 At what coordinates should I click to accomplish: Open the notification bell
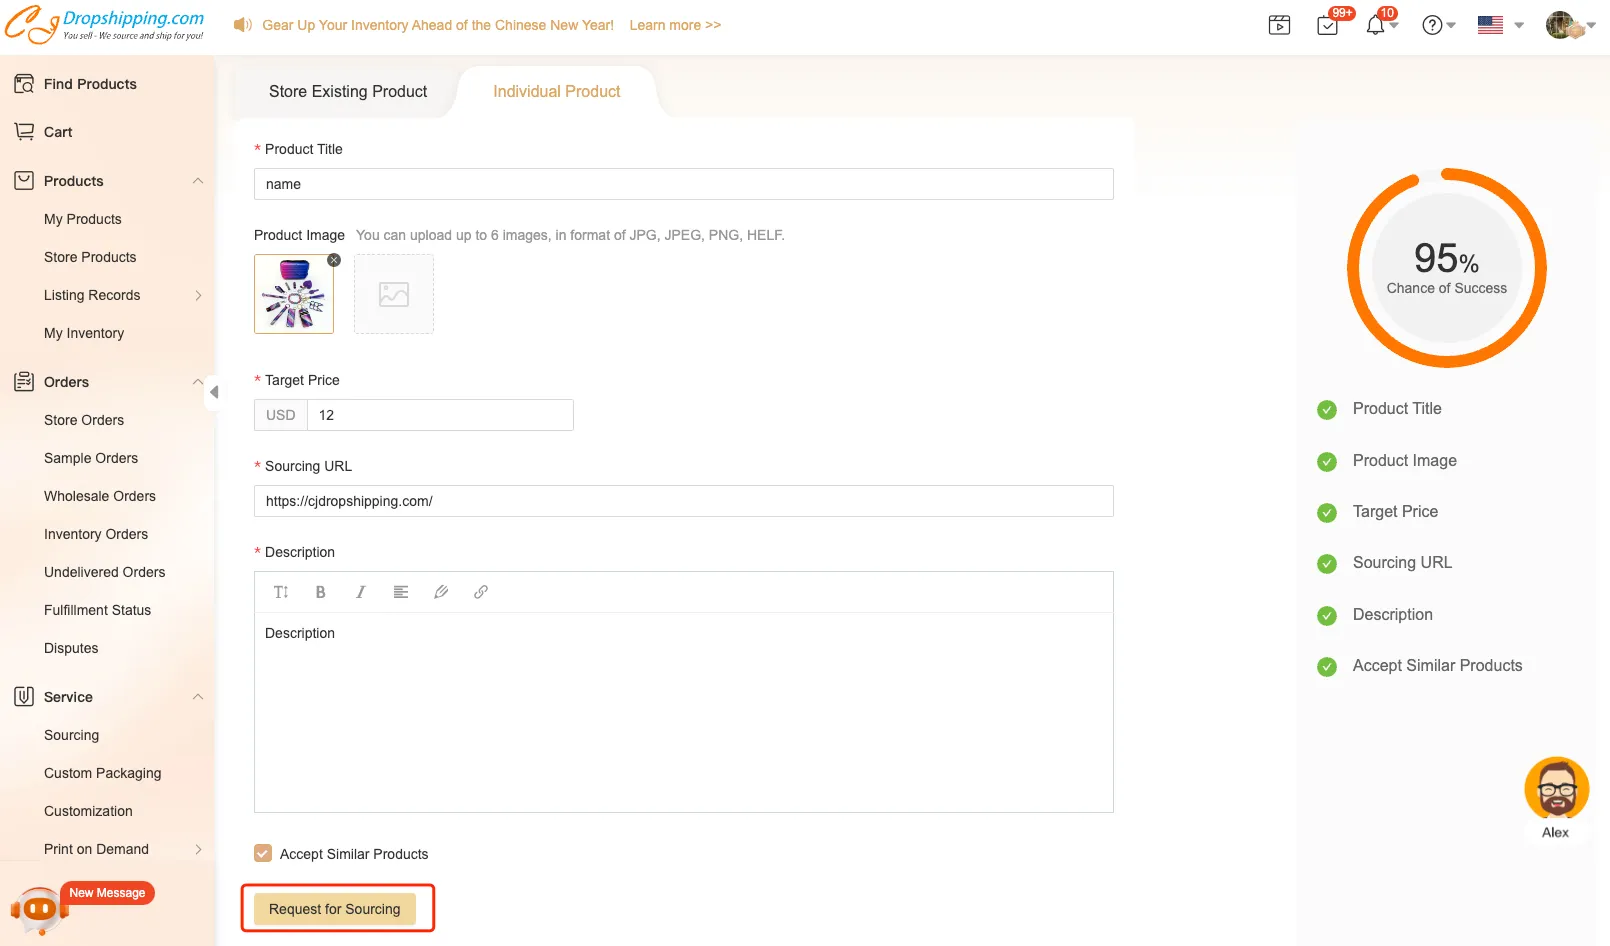pyautogui.click(x=1376, y=26)
